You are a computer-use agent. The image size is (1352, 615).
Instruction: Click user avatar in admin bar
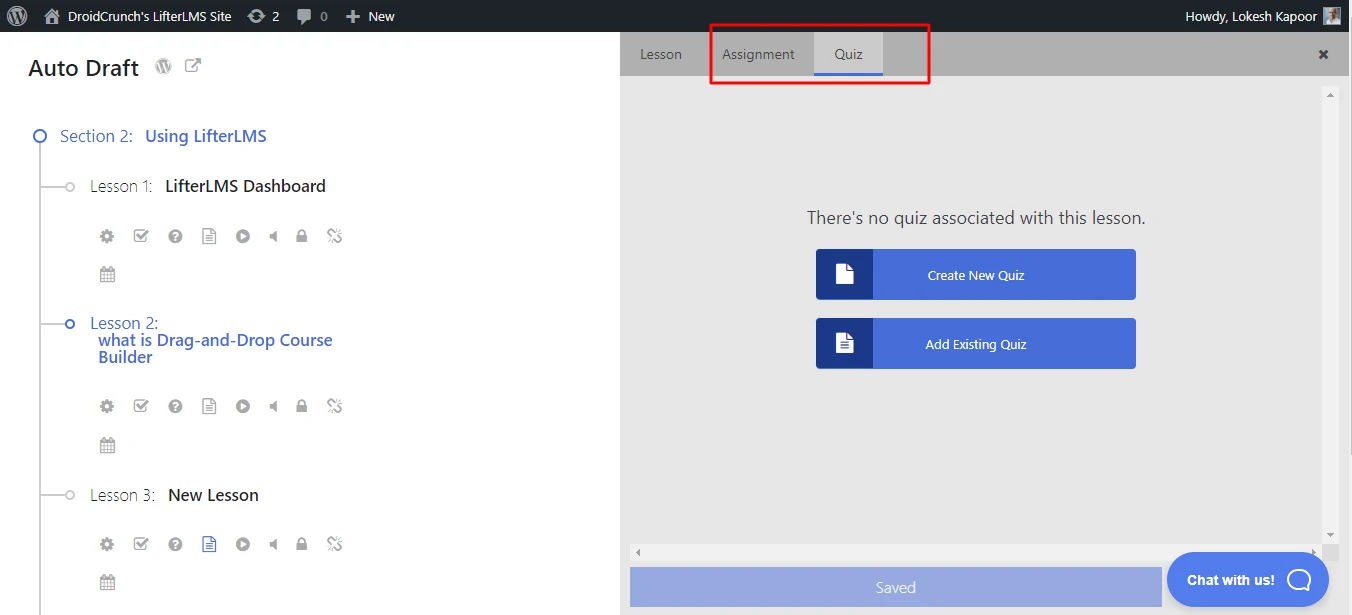(x=1332, y=16)
